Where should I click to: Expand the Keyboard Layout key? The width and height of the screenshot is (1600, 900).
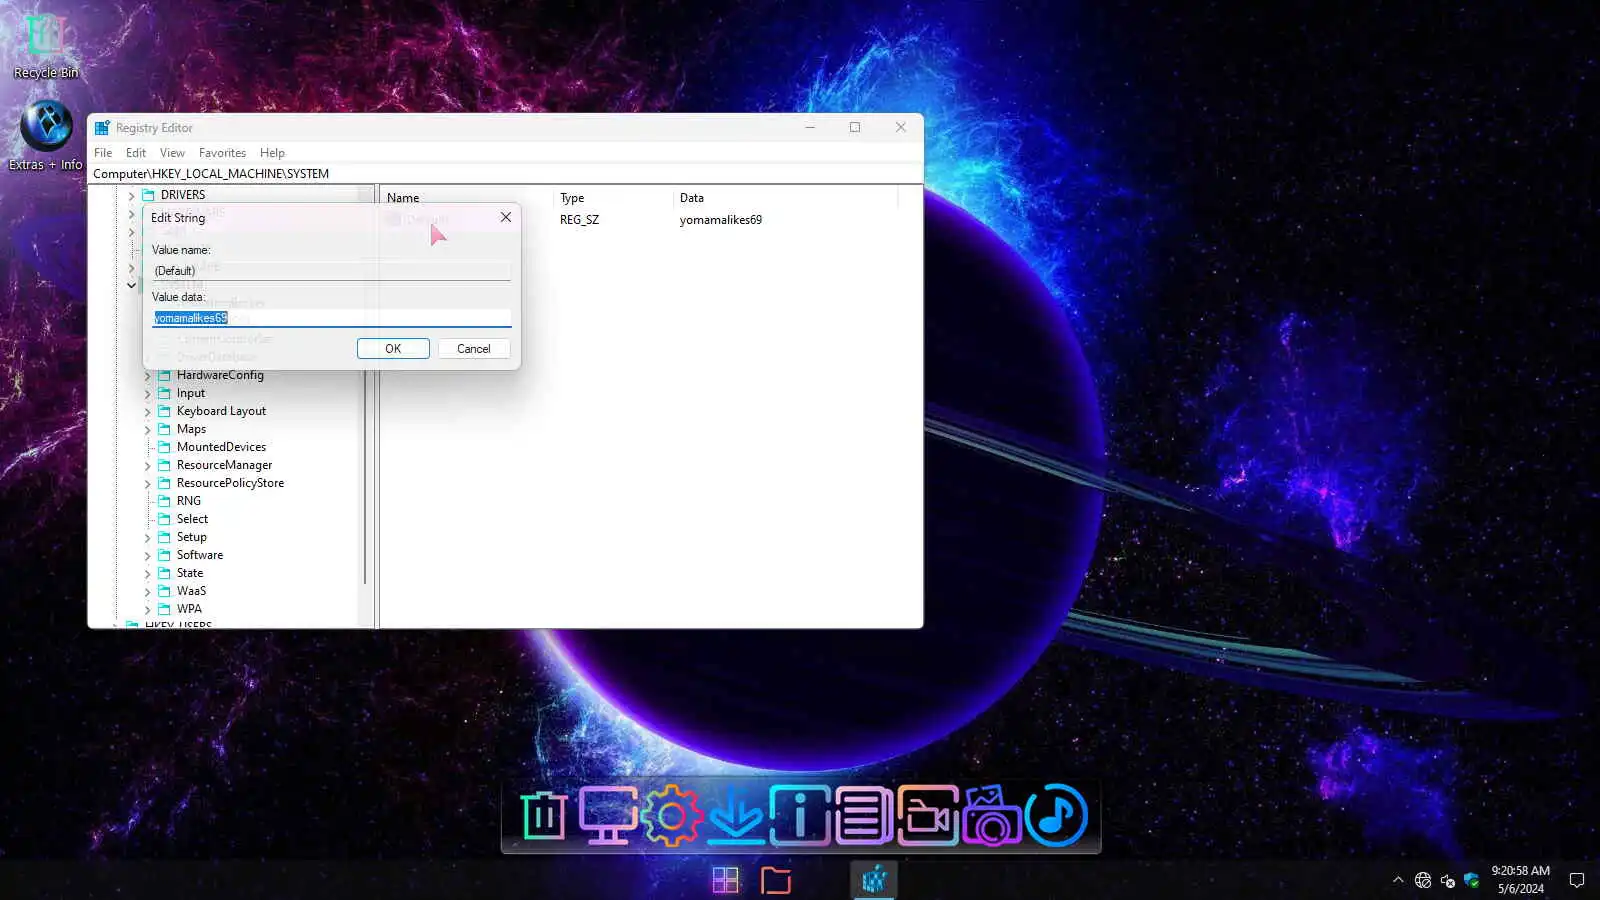coord(147,412)
